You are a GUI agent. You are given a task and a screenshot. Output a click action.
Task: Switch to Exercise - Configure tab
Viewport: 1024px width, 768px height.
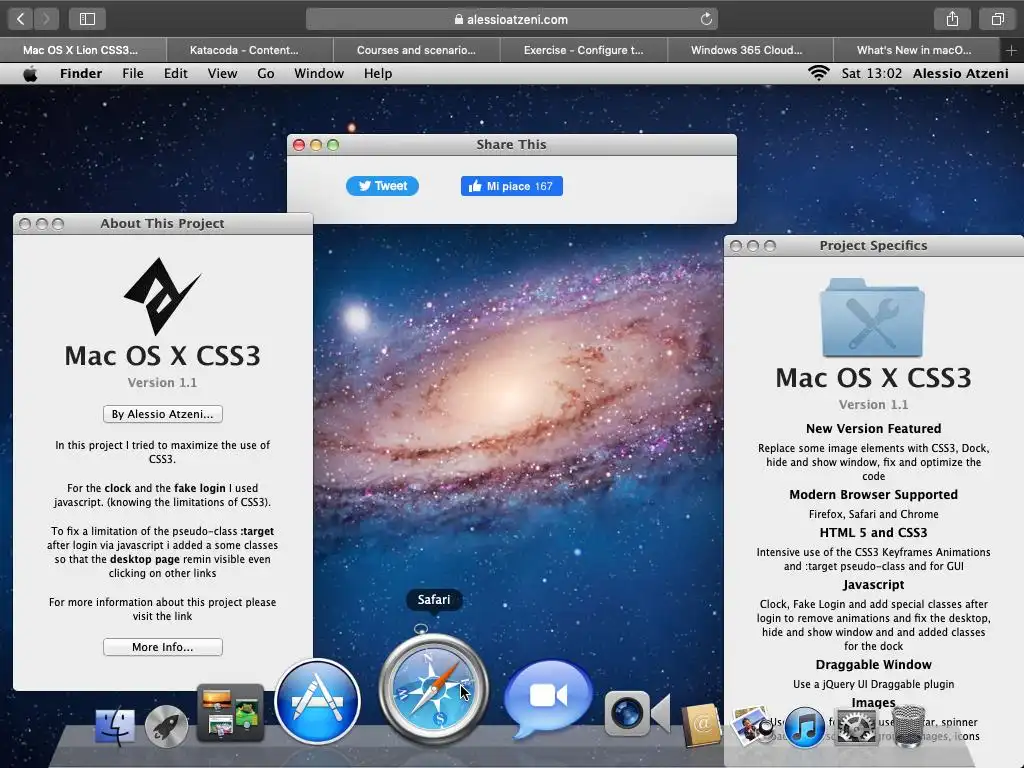(x=584, y=50)
